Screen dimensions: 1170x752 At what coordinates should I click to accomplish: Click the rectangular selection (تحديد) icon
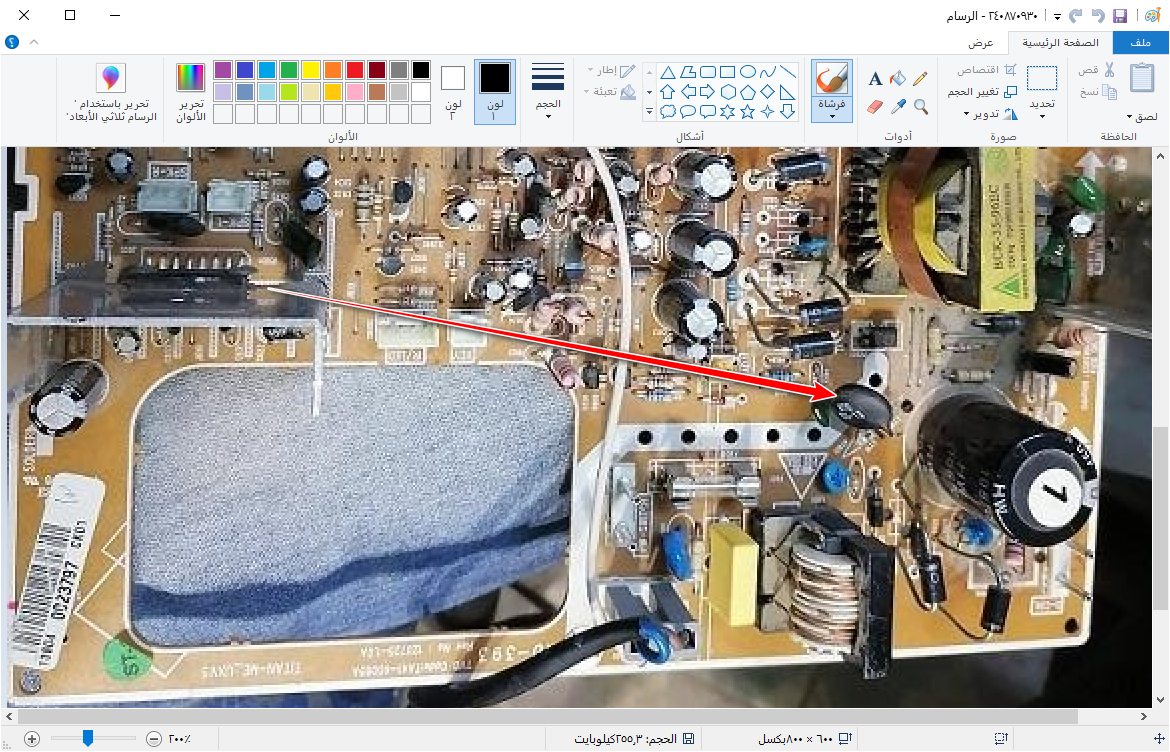click(x=1042, y=78)
